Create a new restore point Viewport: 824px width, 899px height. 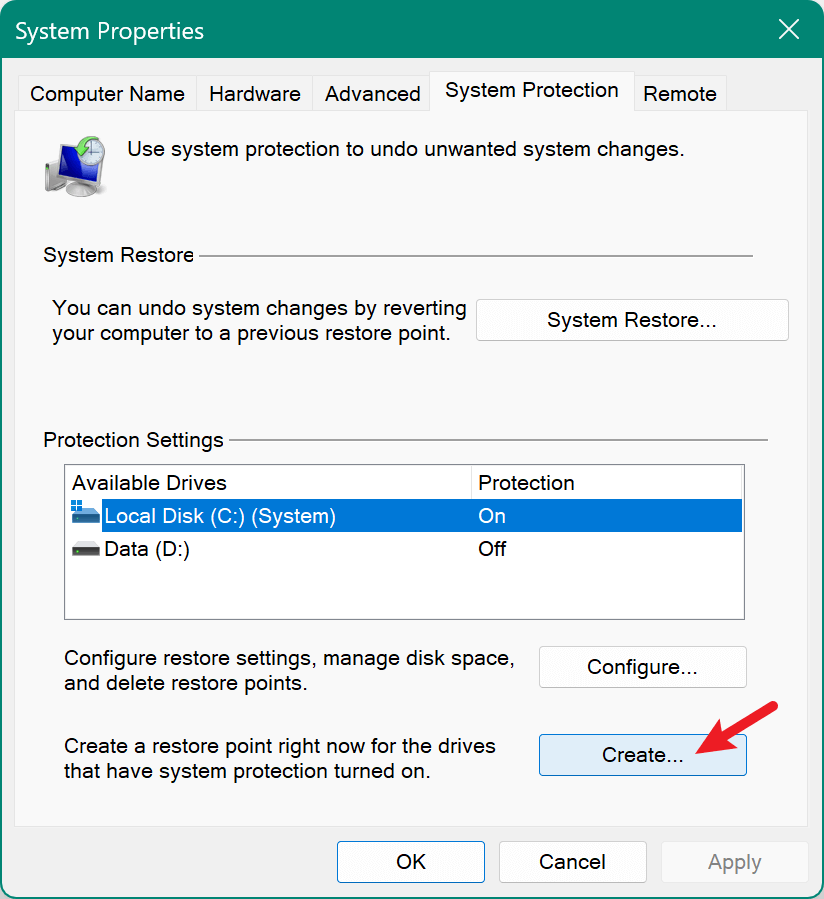coord(642,755)
